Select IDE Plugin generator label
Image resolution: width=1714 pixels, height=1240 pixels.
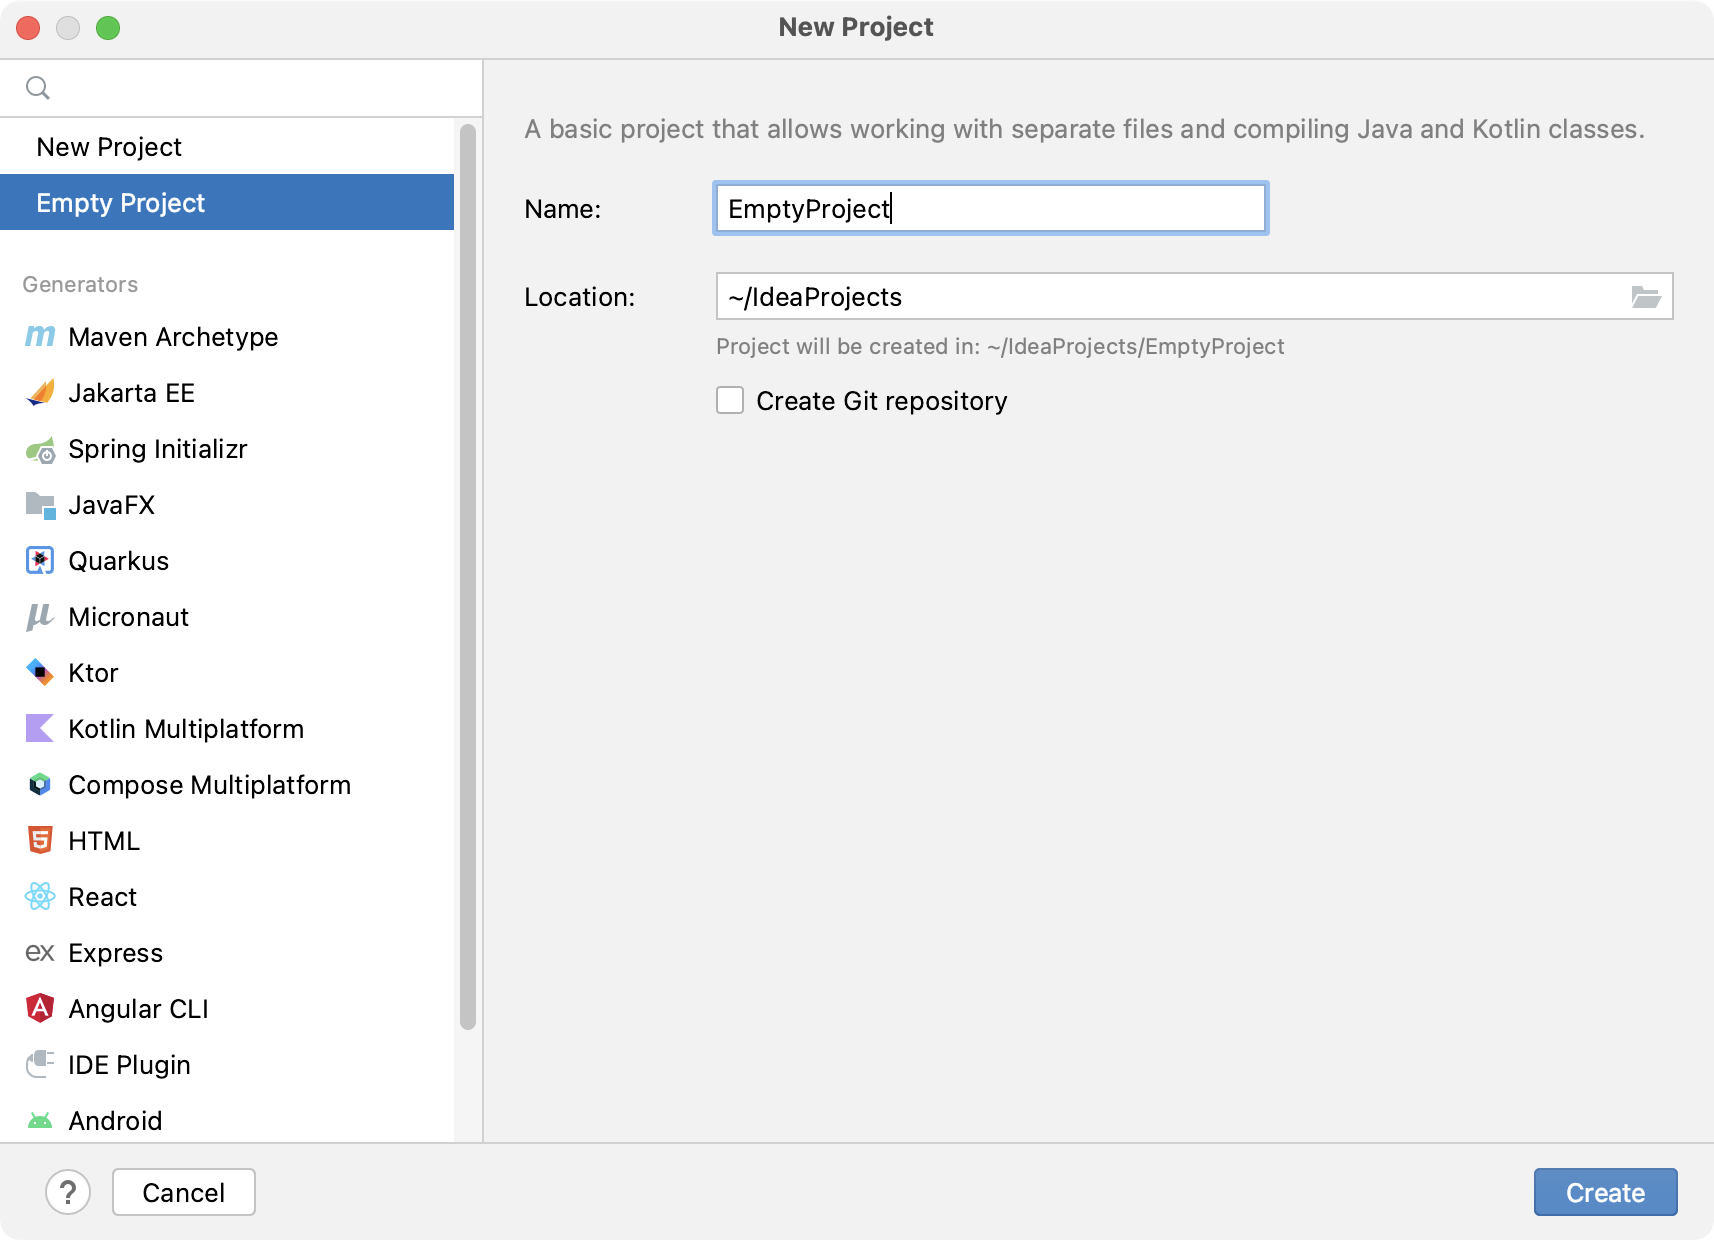click(x=129, y=1065)
